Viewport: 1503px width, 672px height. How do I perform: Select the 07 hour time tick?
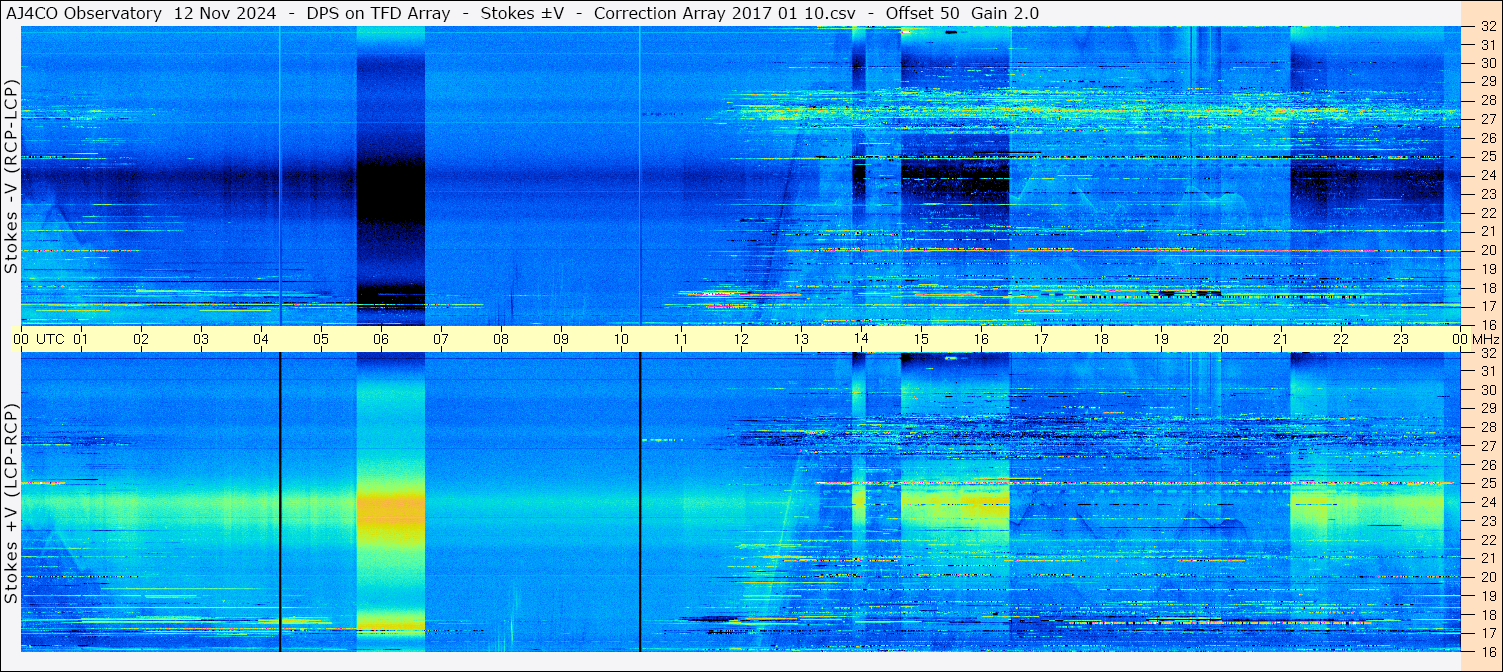click(x=441, y=339)
